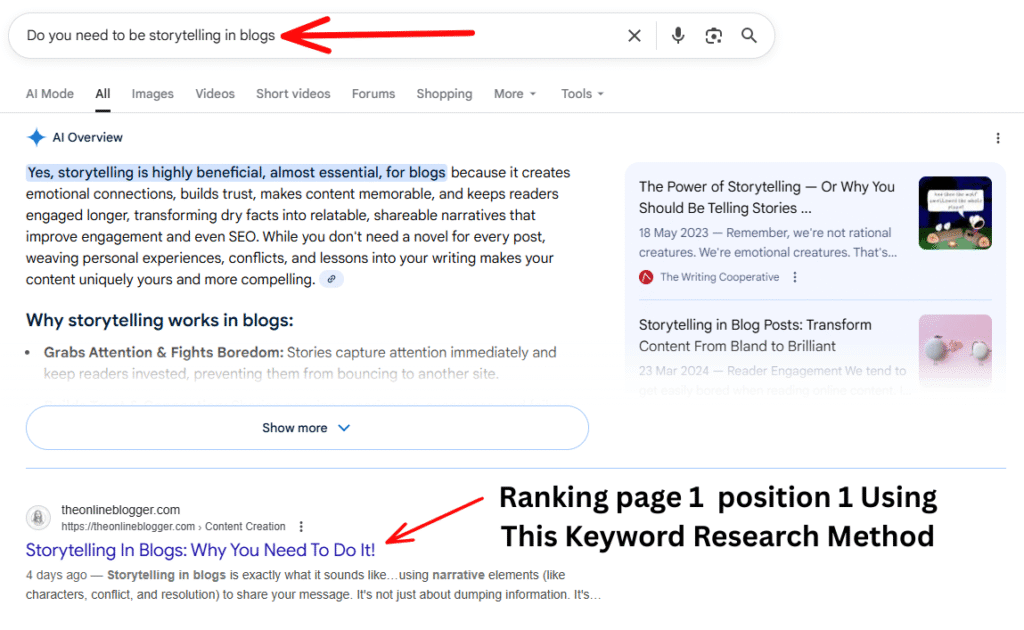Open the share icon after the AI summary
The width and height of the screenshot is (1024, 630).
[331, 278]
